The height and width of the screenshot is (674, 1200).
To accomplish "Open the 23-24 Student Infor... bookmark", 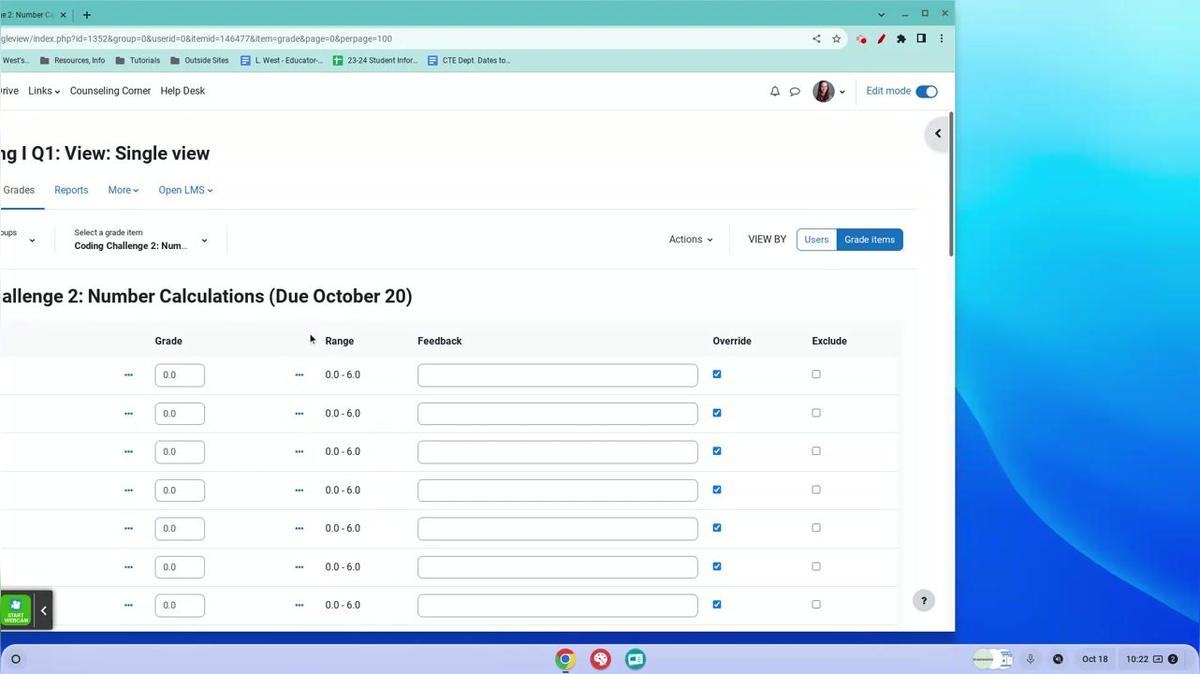I will (x=376, y=60).
